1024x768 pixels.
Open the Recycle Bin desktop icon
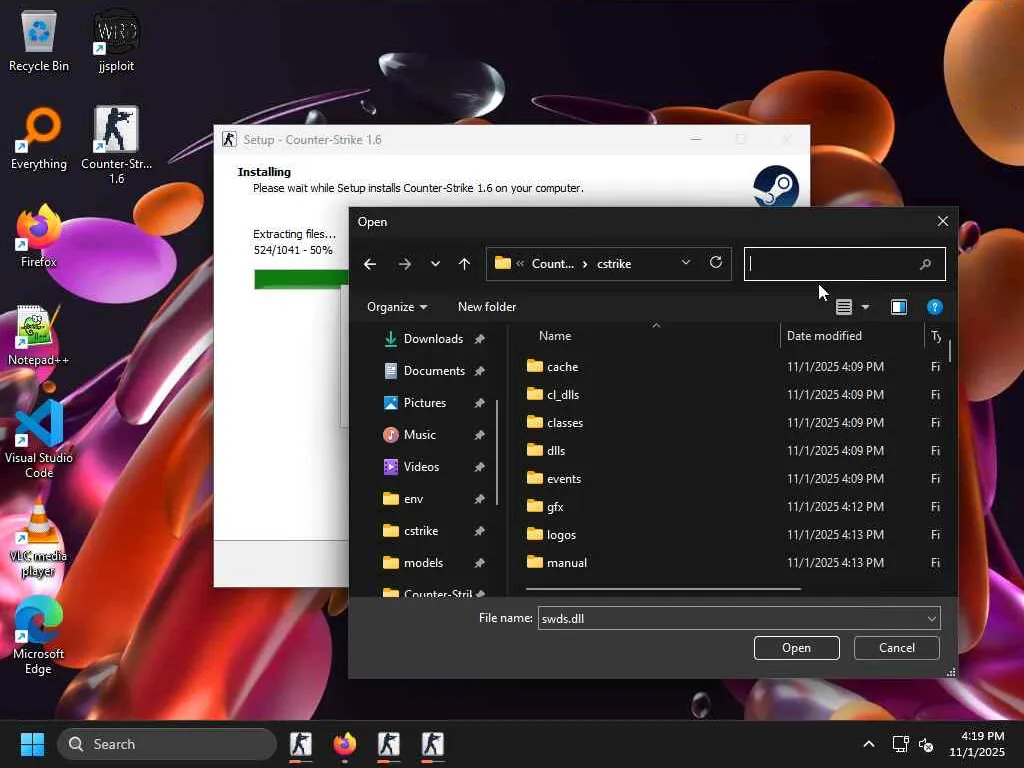39,40
